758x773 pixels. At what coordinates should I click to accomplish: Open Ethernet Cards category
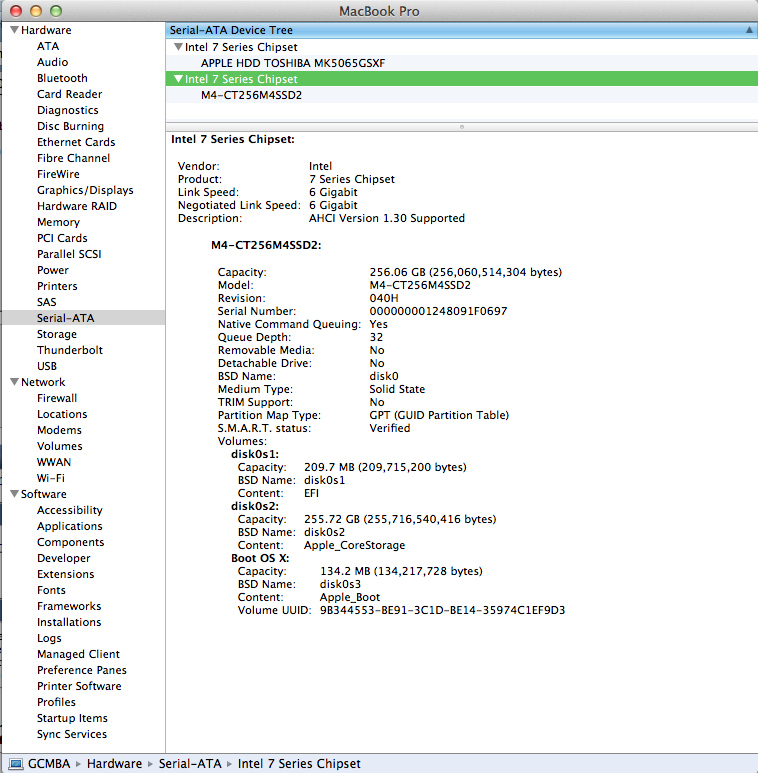pyautogui.click(x=76, y=142)
